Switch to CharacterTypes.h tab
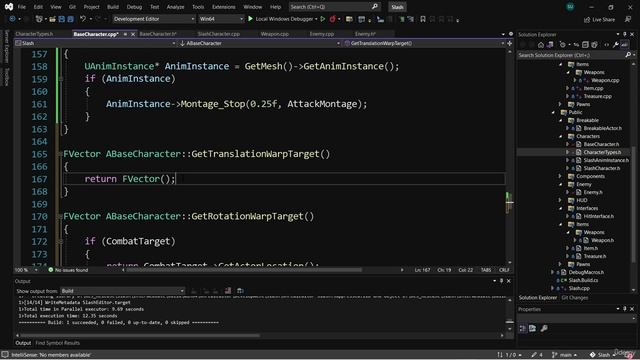Image resolution: width=640 pixels, height=360 pixels. coord(34,34)
